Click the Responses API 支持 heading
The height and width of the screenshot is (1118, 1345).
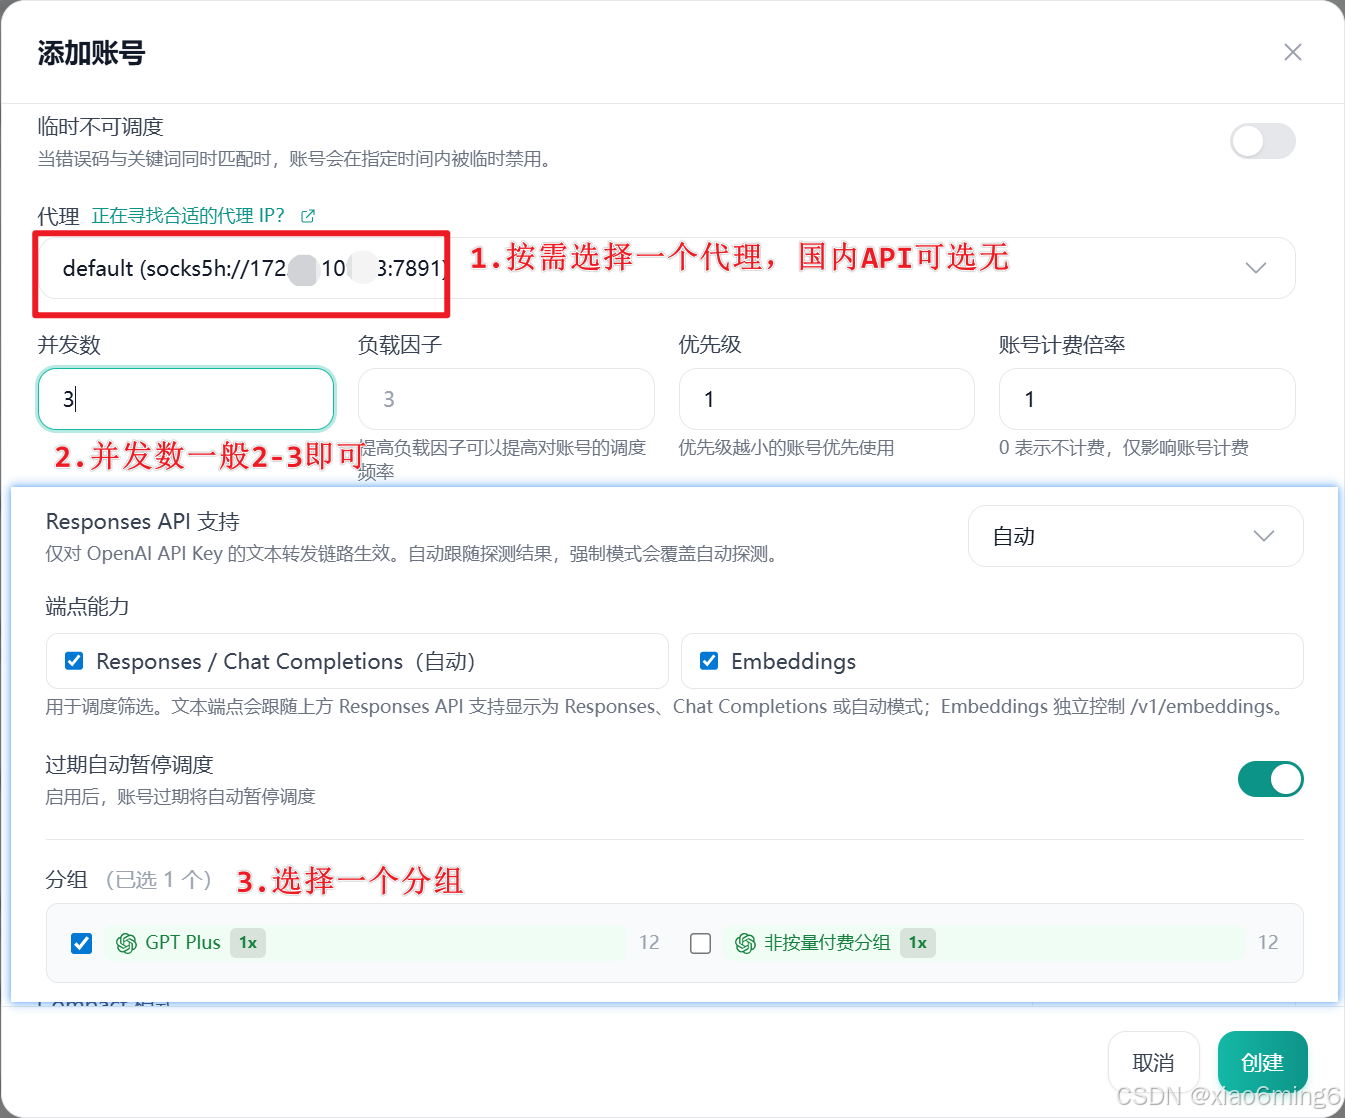click(x=143, y=522)
